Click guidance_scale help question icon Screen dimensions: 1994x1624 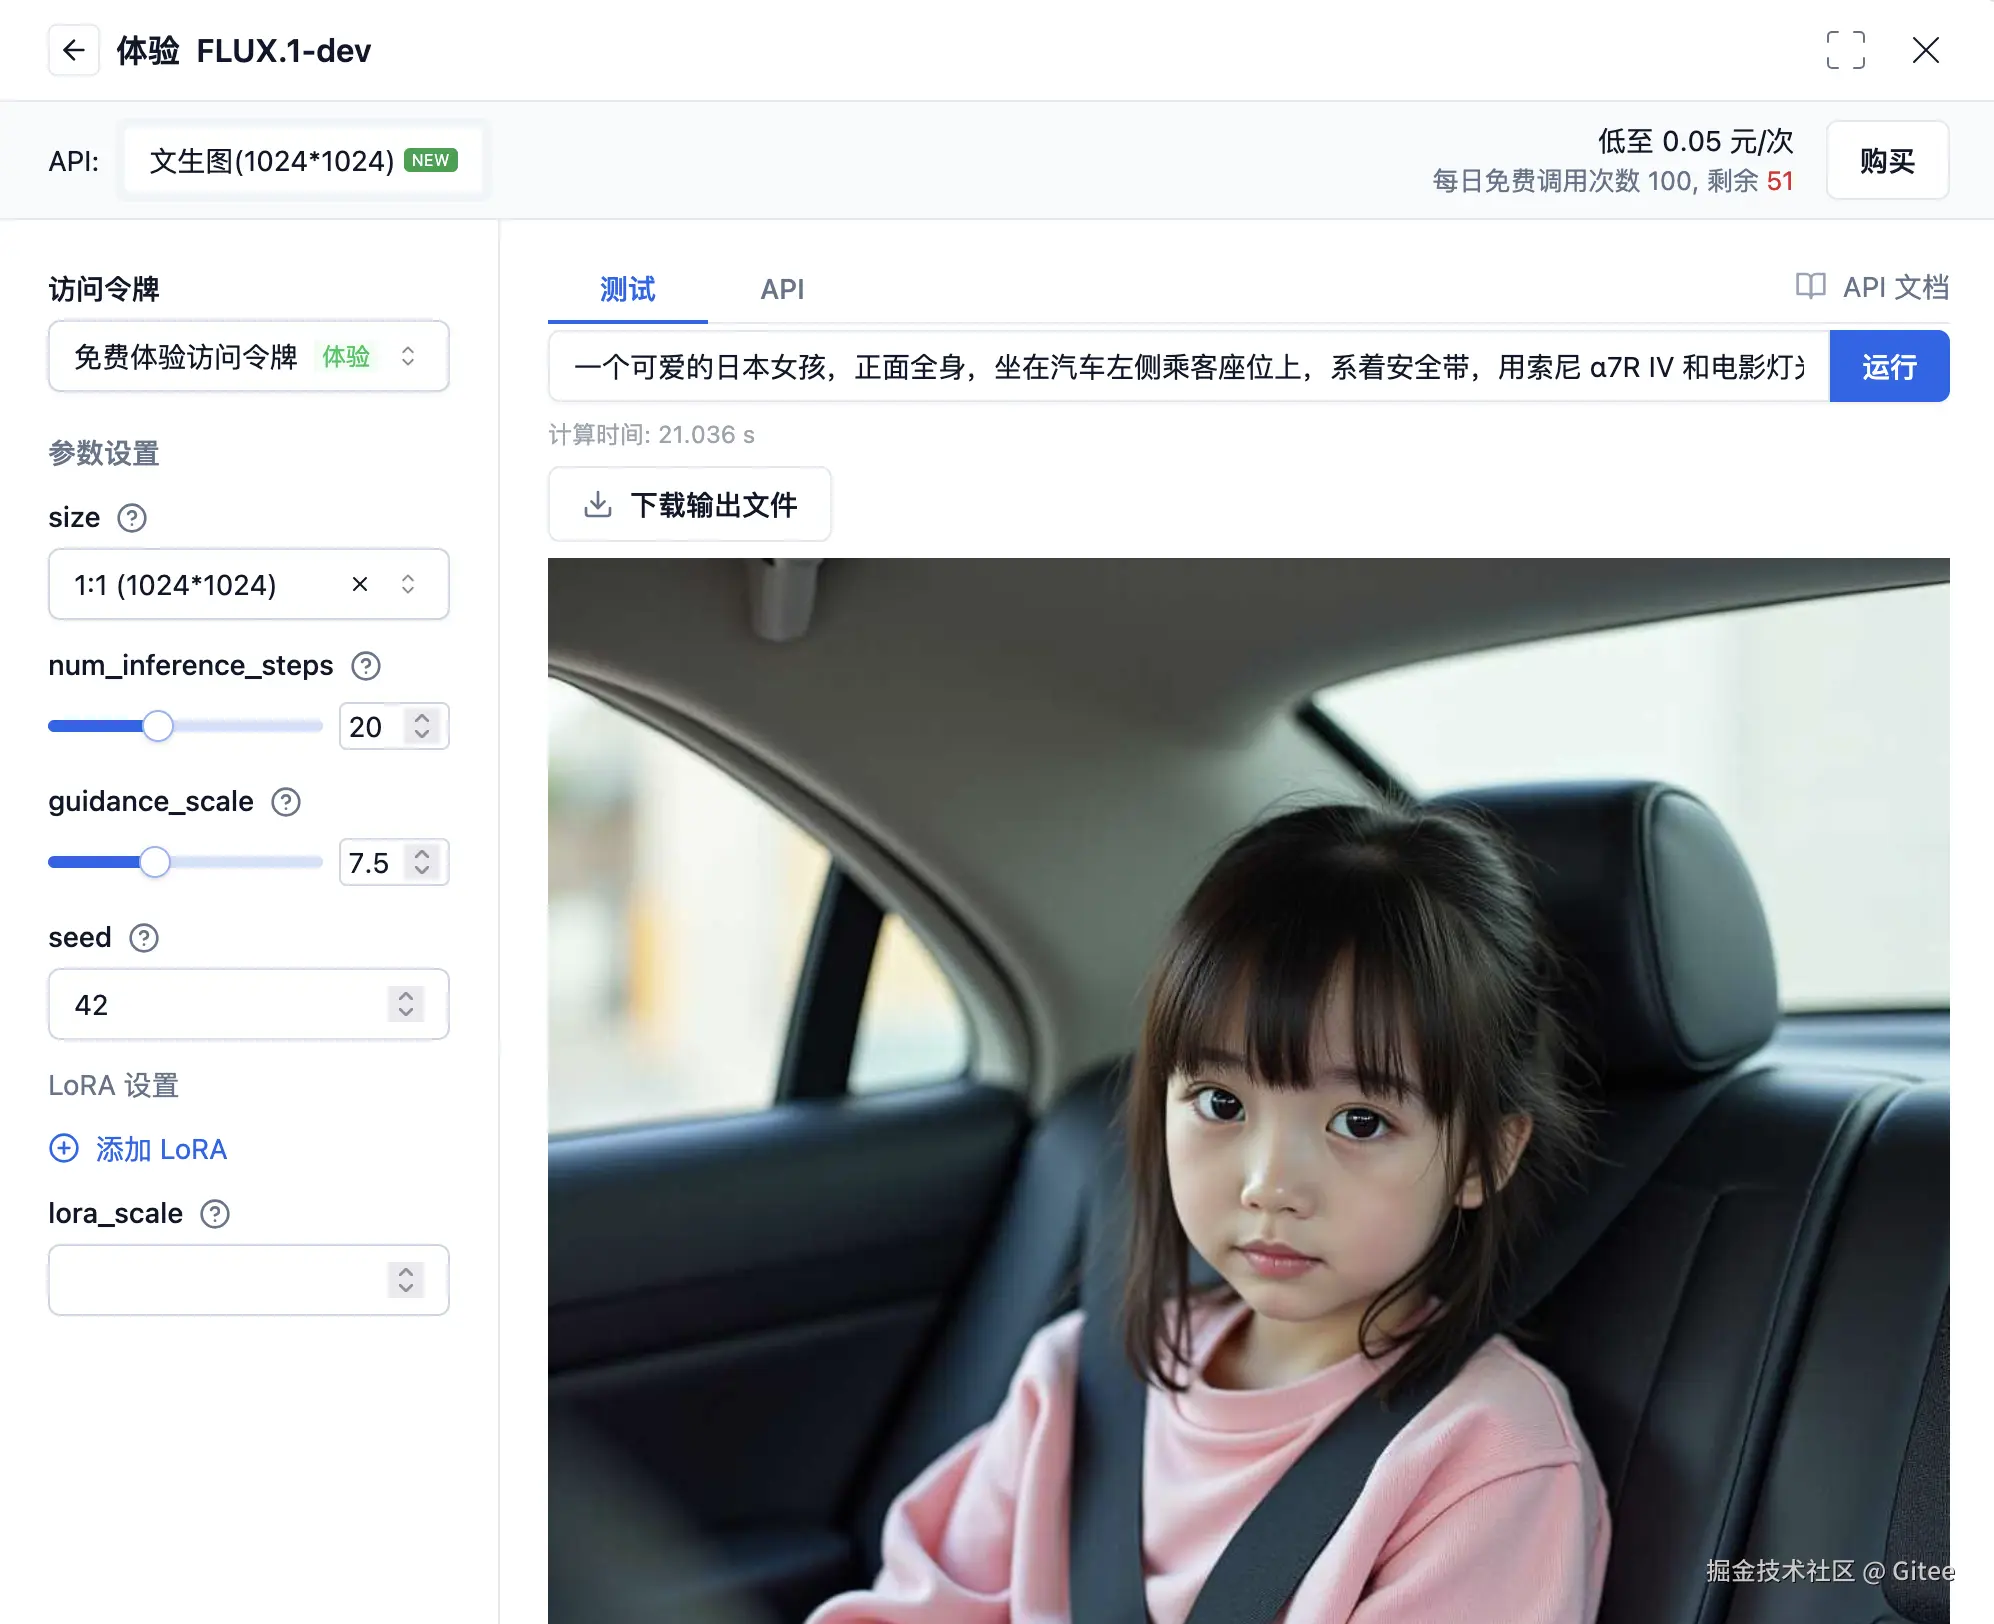coord(286,802)
